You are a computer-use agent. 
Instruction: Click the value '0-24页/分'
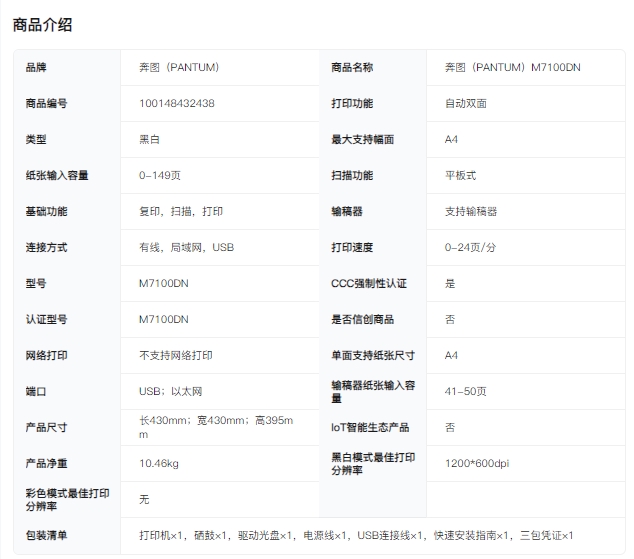[x=470, y=247]
